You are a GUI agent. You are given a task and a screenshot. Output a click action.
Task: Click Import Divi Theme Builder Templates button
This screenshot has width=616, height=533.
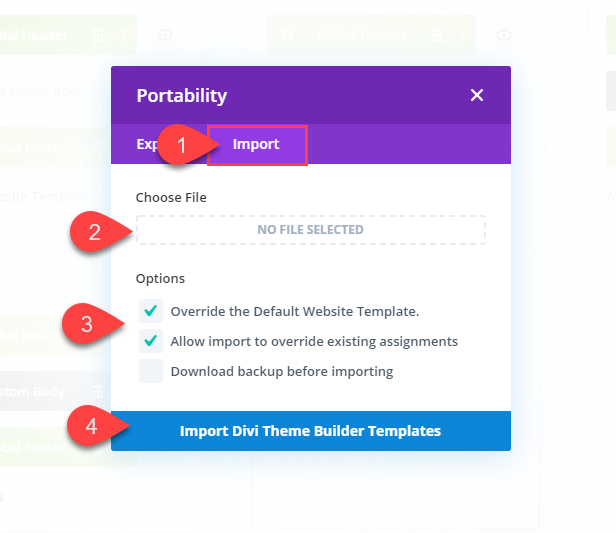point(311,431)
